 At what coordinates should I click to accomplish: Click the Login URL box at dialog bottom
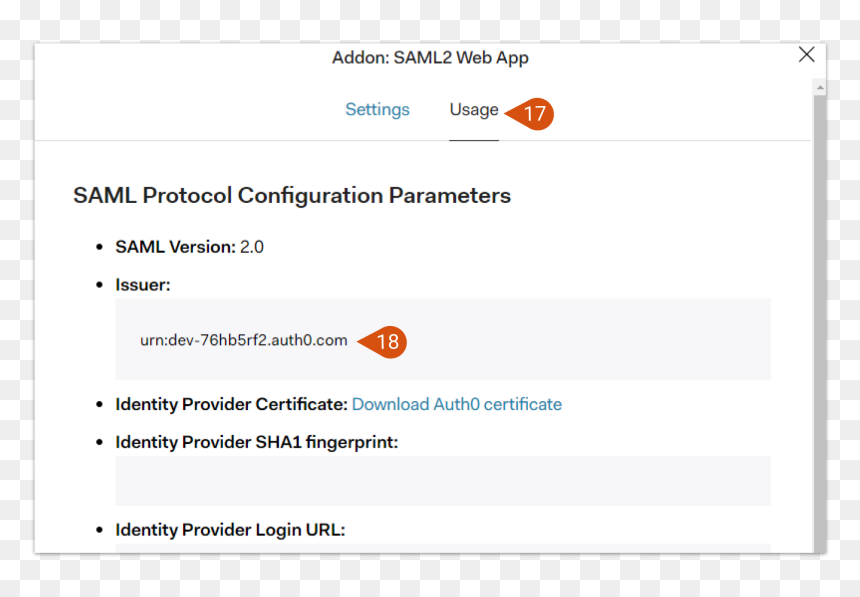pyautogui.click(x=443, y=548)
